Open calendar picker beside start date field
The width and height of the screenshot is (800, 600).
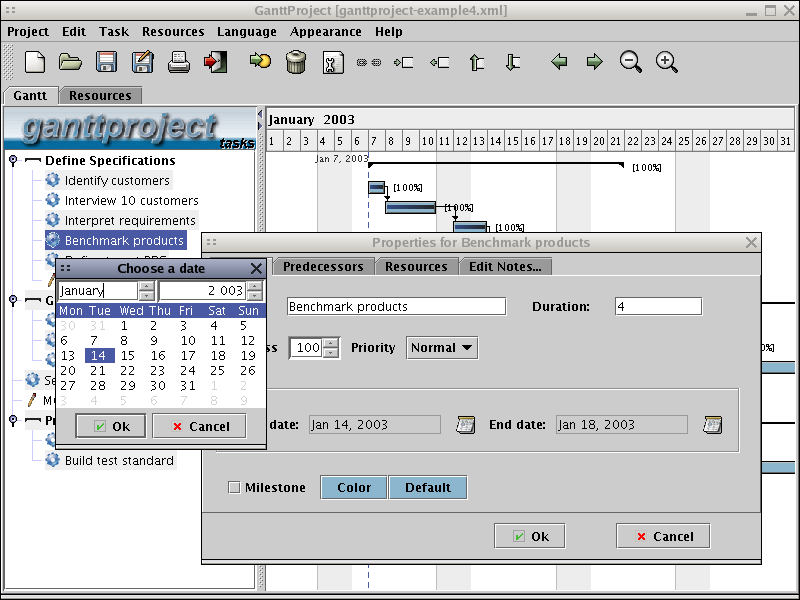pyautogui.click(x=465, y=424)
